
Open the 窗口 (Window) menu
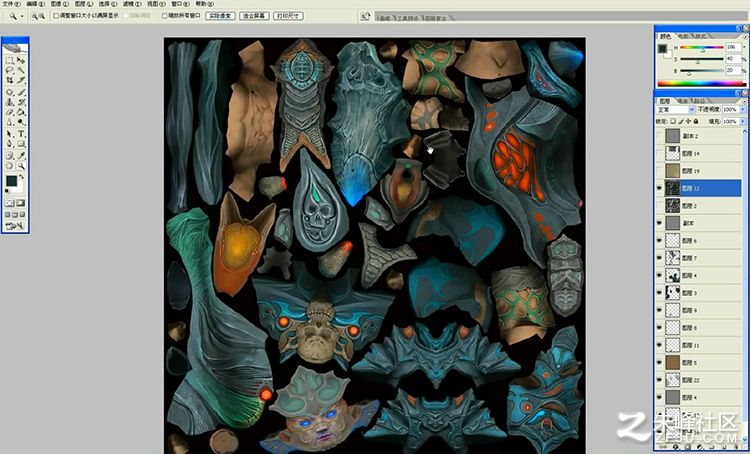pos(180,4)
